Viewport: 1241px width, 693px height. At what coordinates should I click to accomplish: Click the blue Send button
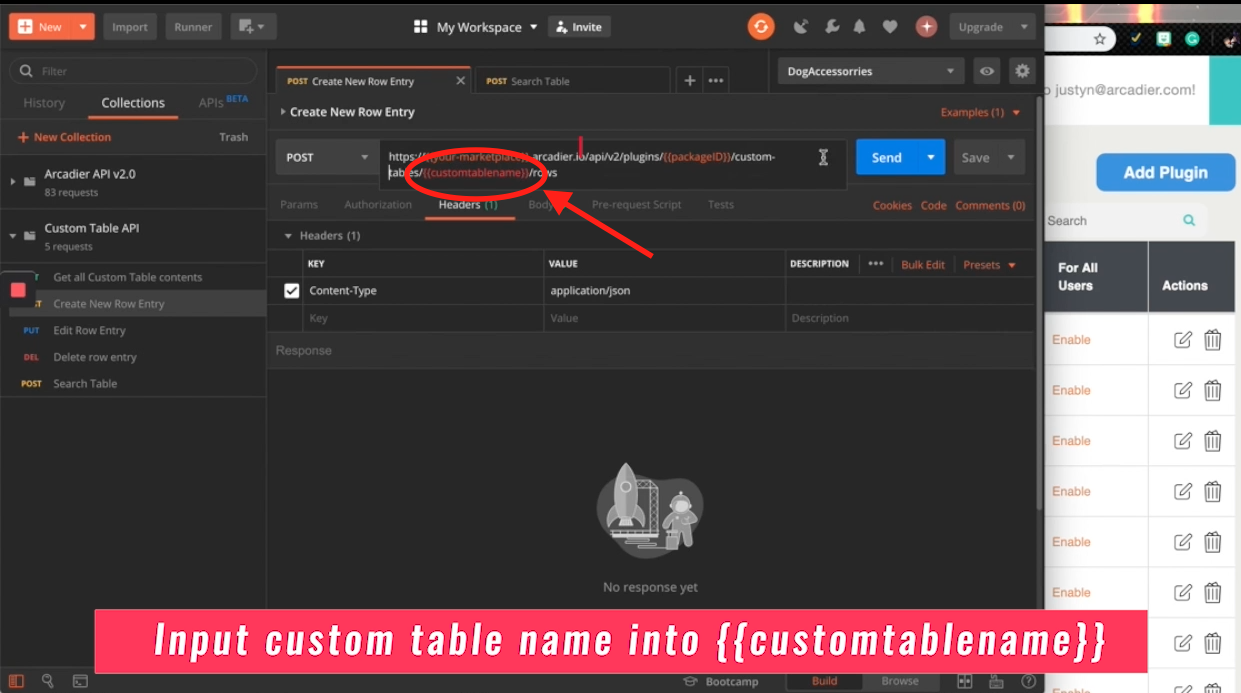pyautogui.click(x=887, y=157)
